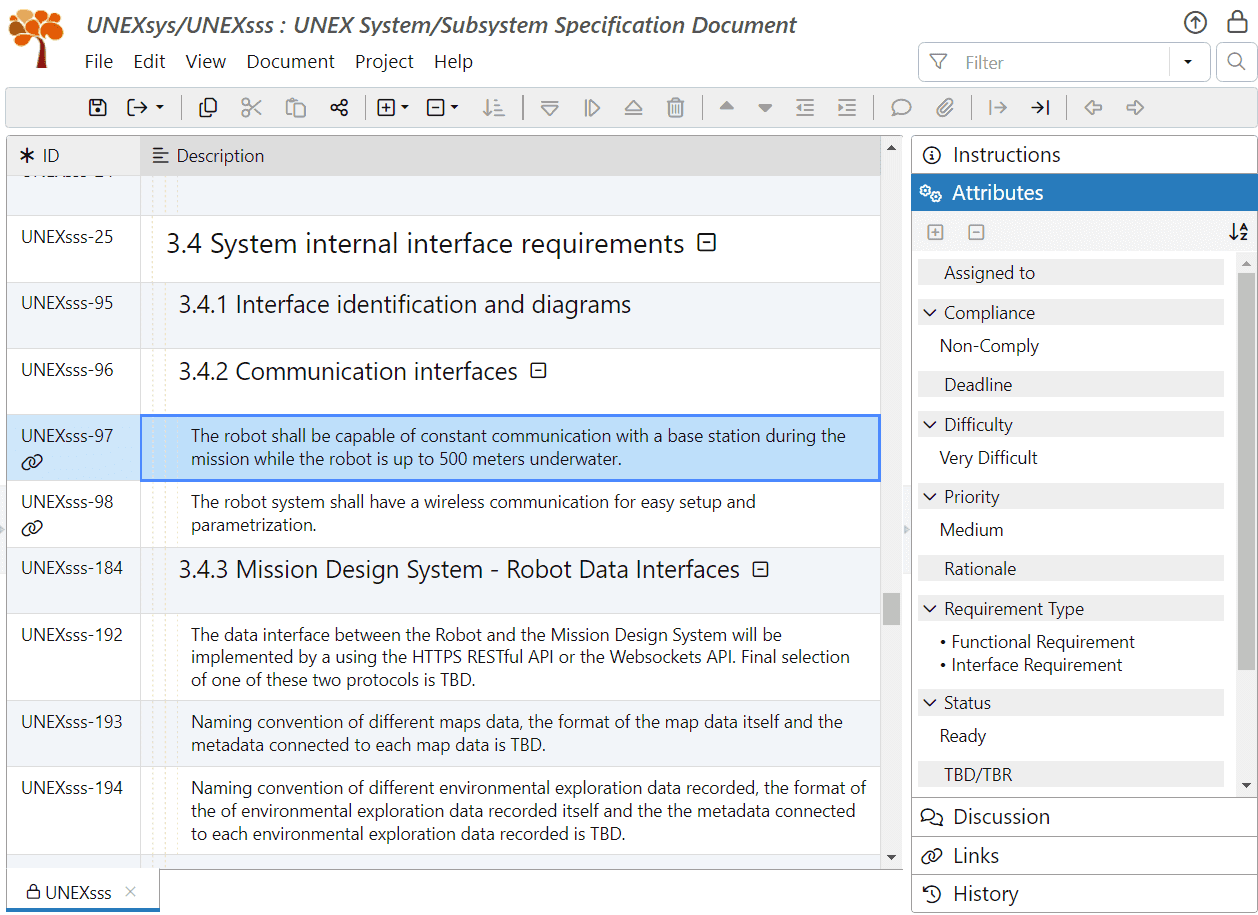This screenshot has width=1258, height=915.
Task: Open the Export dropdown in toolbar
Action: [x=145, y=108]
